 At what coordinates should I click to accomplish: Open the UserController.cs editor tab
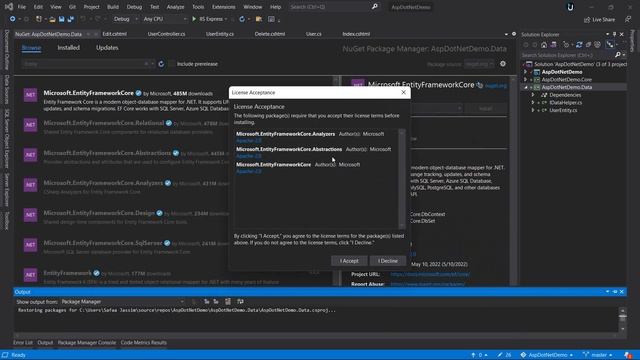167,34
